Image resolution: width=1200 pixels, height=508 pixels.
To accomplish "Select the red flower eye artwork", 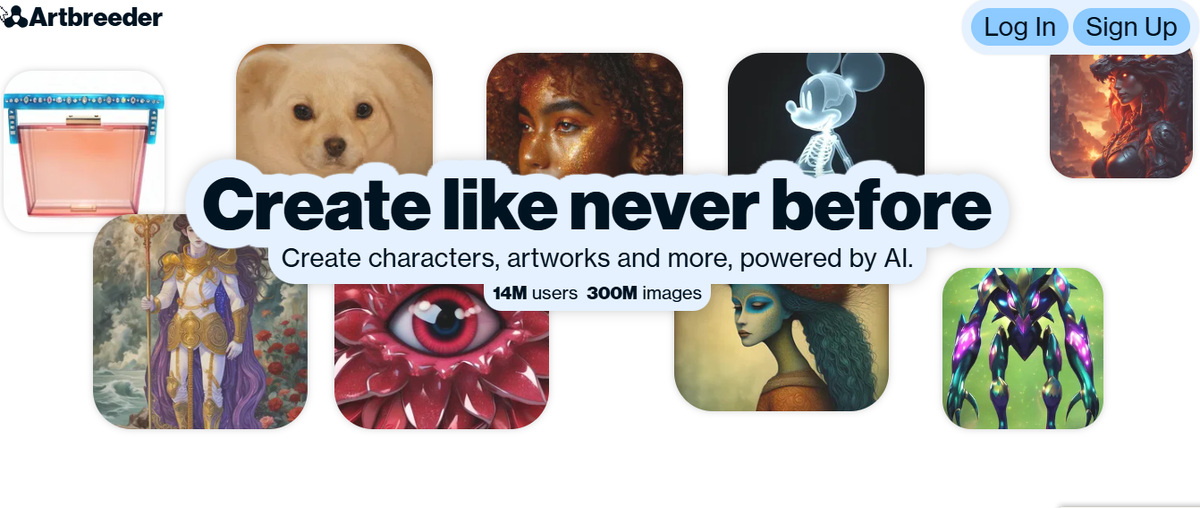I will [441, 356].
